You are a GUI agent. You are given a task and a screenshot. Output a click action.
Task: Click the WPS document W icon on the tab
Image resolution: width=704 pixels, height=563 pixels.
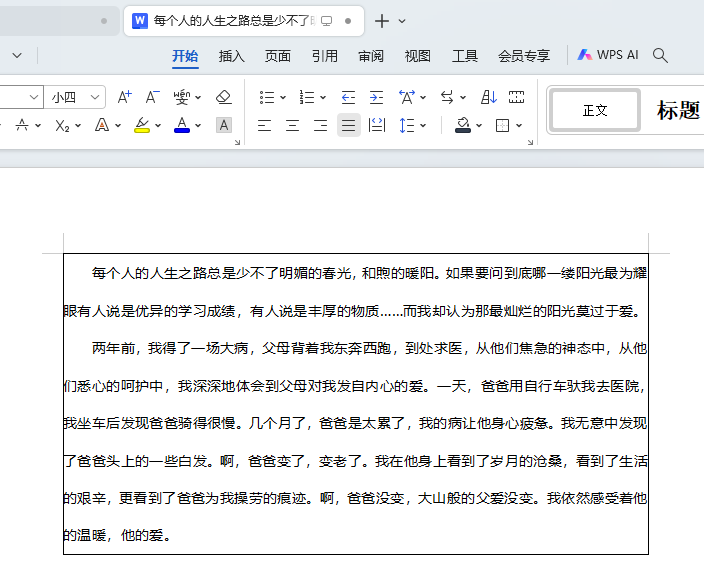140,21
